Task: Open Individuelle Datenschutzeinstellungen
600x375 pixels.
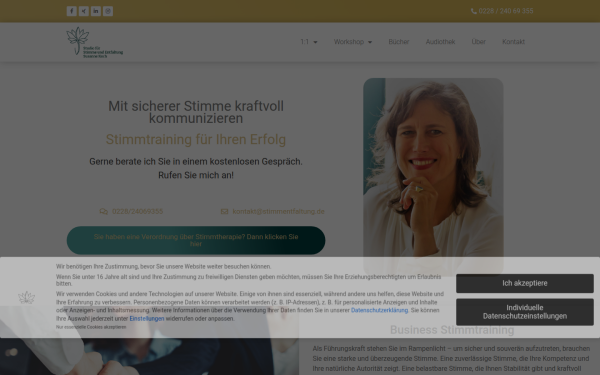Action: (525, 312)
